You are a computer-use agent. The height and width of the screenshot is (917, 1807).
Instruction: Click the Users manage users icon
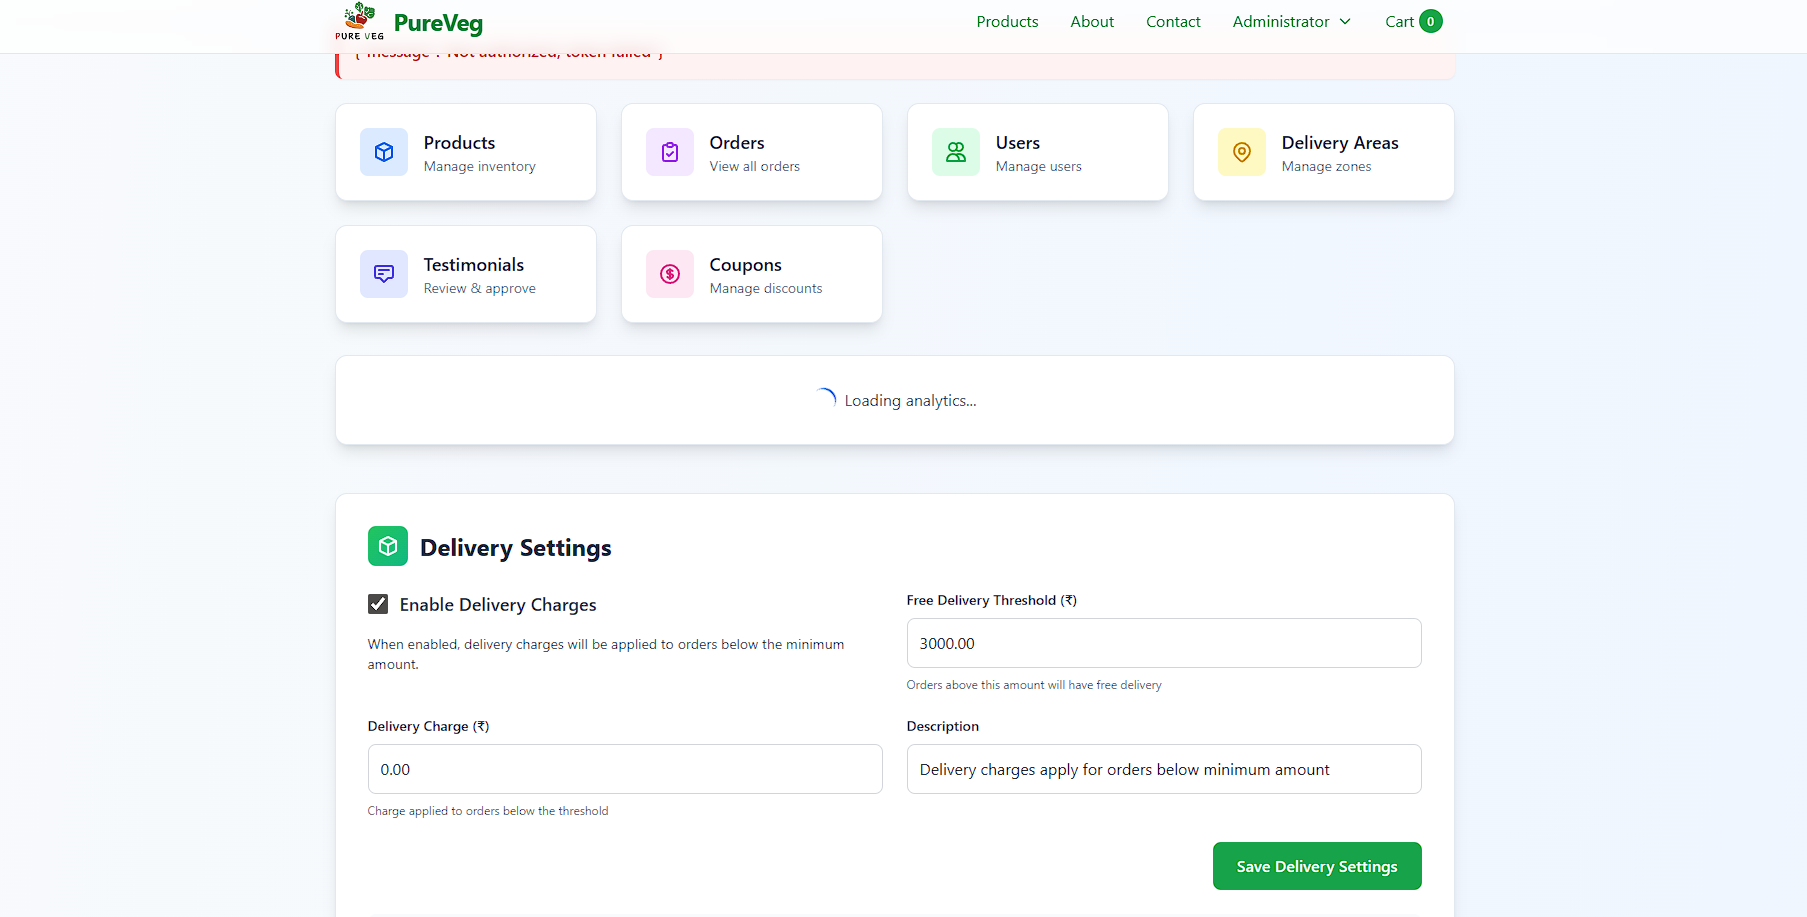tap(955, 152)
